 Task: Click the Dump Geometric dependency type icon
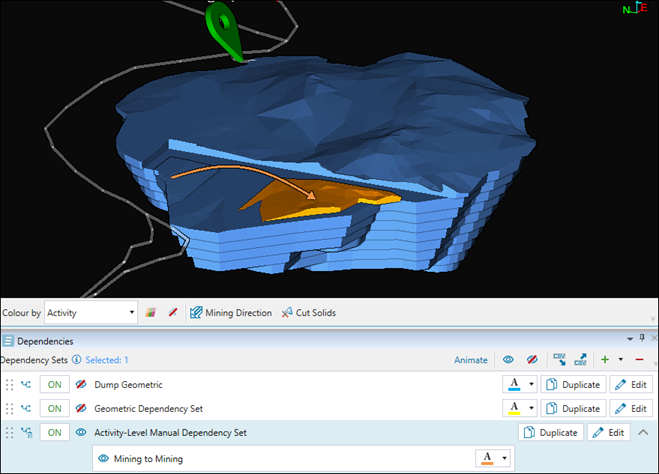click(x=26, y=384)
